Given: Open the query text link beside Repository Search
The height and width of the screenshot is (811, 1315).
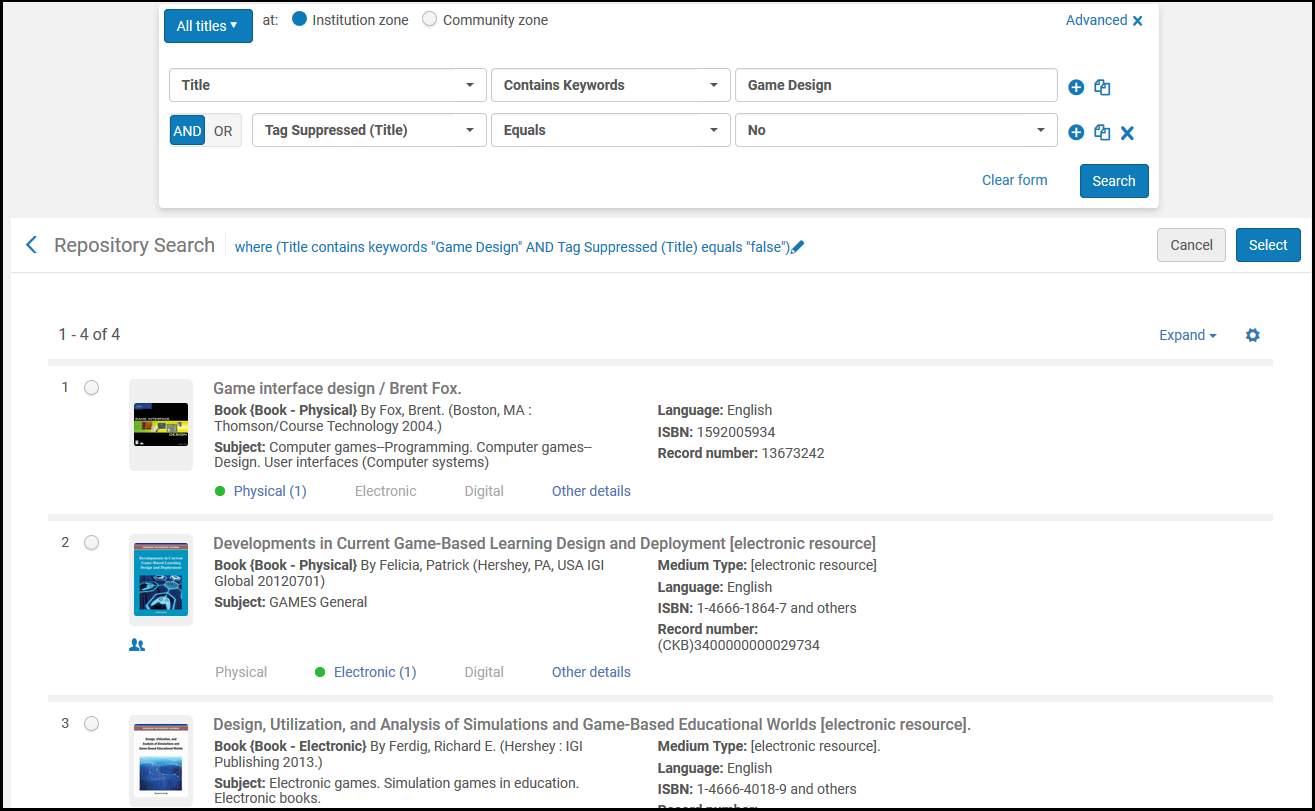Looking at the screenshot, I should 512,247.
